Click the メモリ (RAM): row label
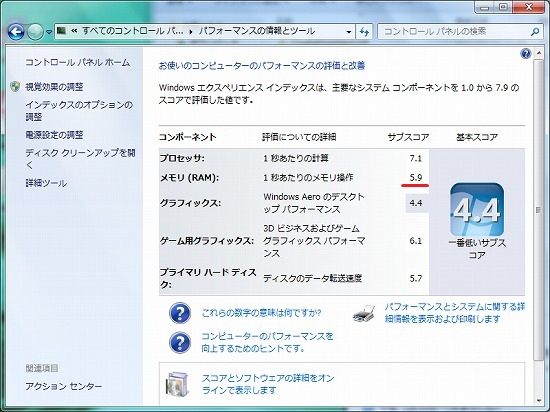This screenshot has height=412, width=550. [189, 177]
